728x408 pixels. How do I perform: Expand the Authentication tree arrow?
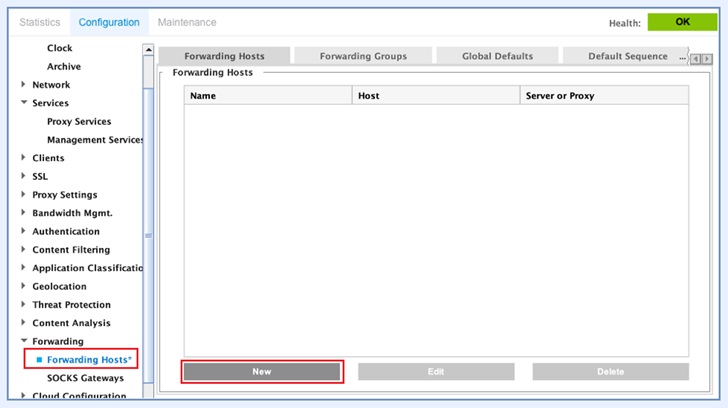(23, 231)
